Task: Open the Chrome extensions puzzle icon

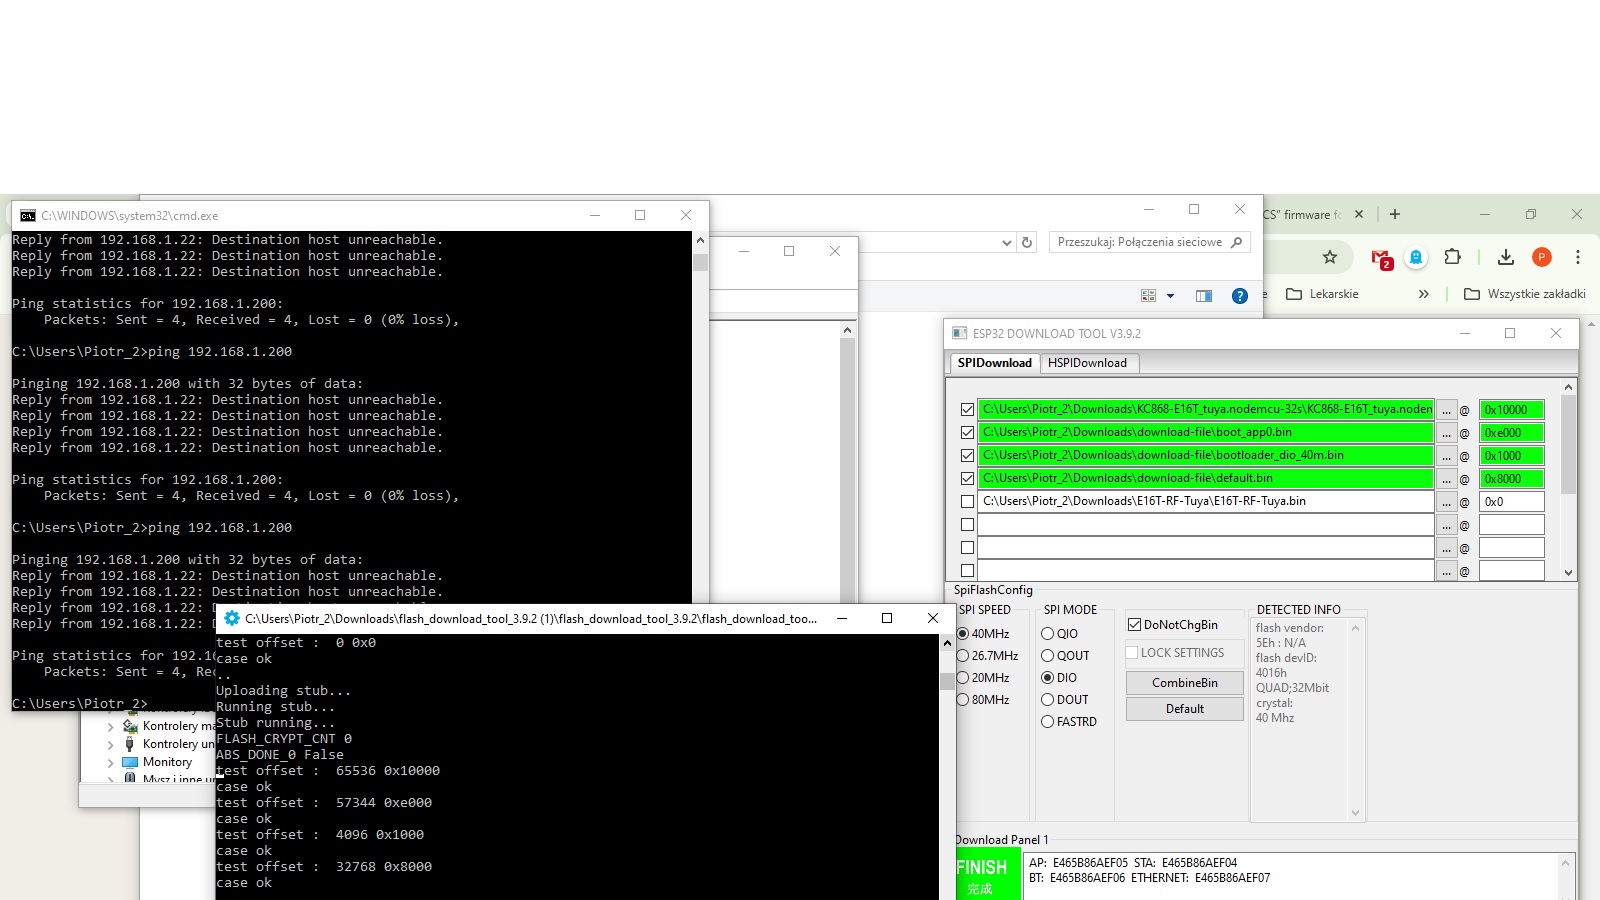Action: tap(1452, 257)
